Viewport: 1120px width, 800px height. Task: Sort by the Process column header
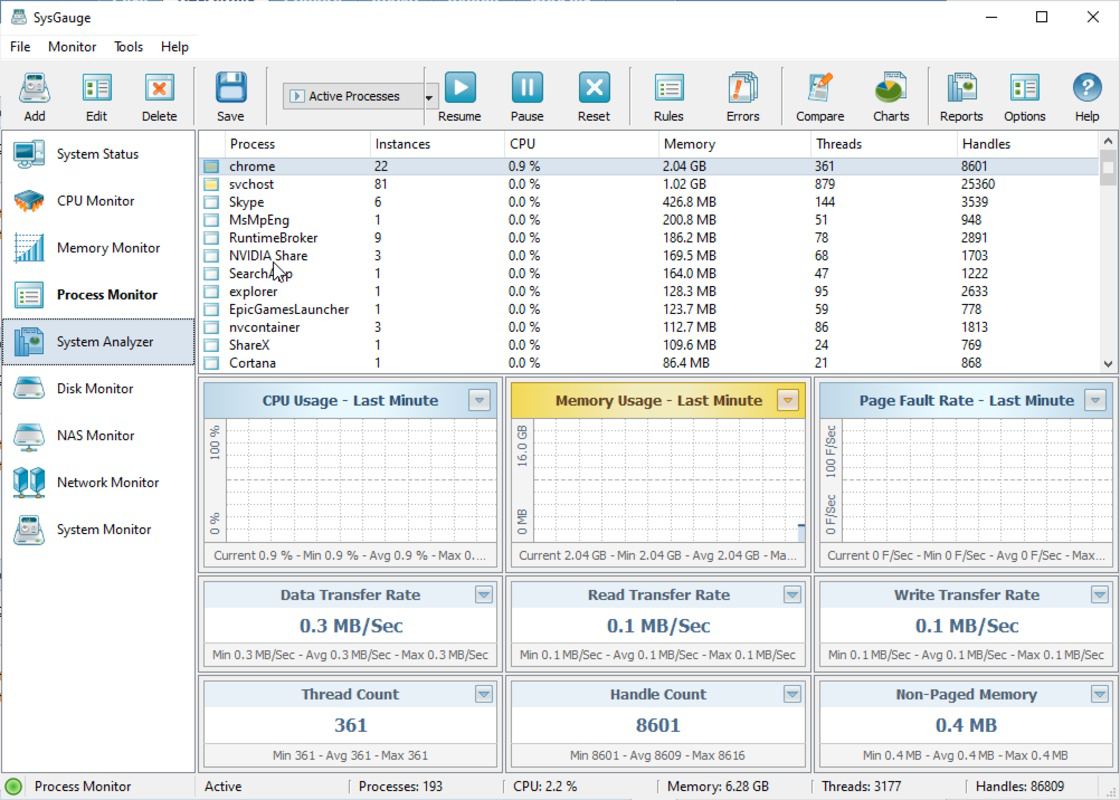297,144
